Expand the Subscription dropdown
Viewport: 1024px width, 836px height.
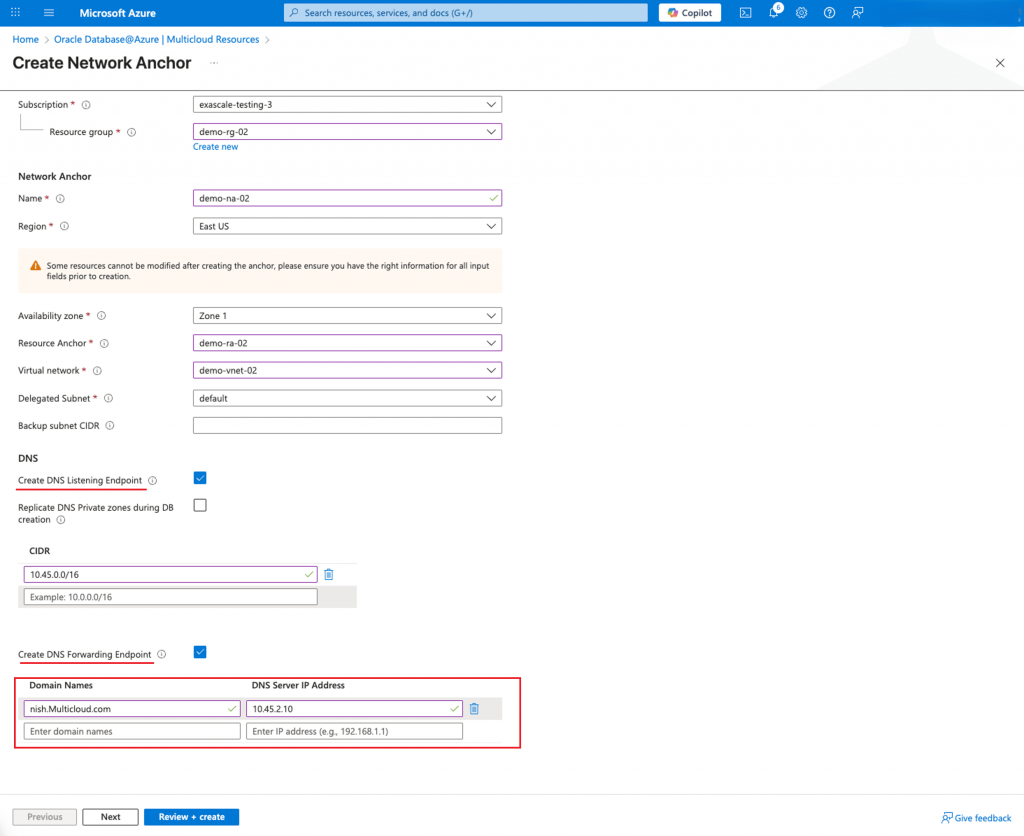[x=346, y=104]
